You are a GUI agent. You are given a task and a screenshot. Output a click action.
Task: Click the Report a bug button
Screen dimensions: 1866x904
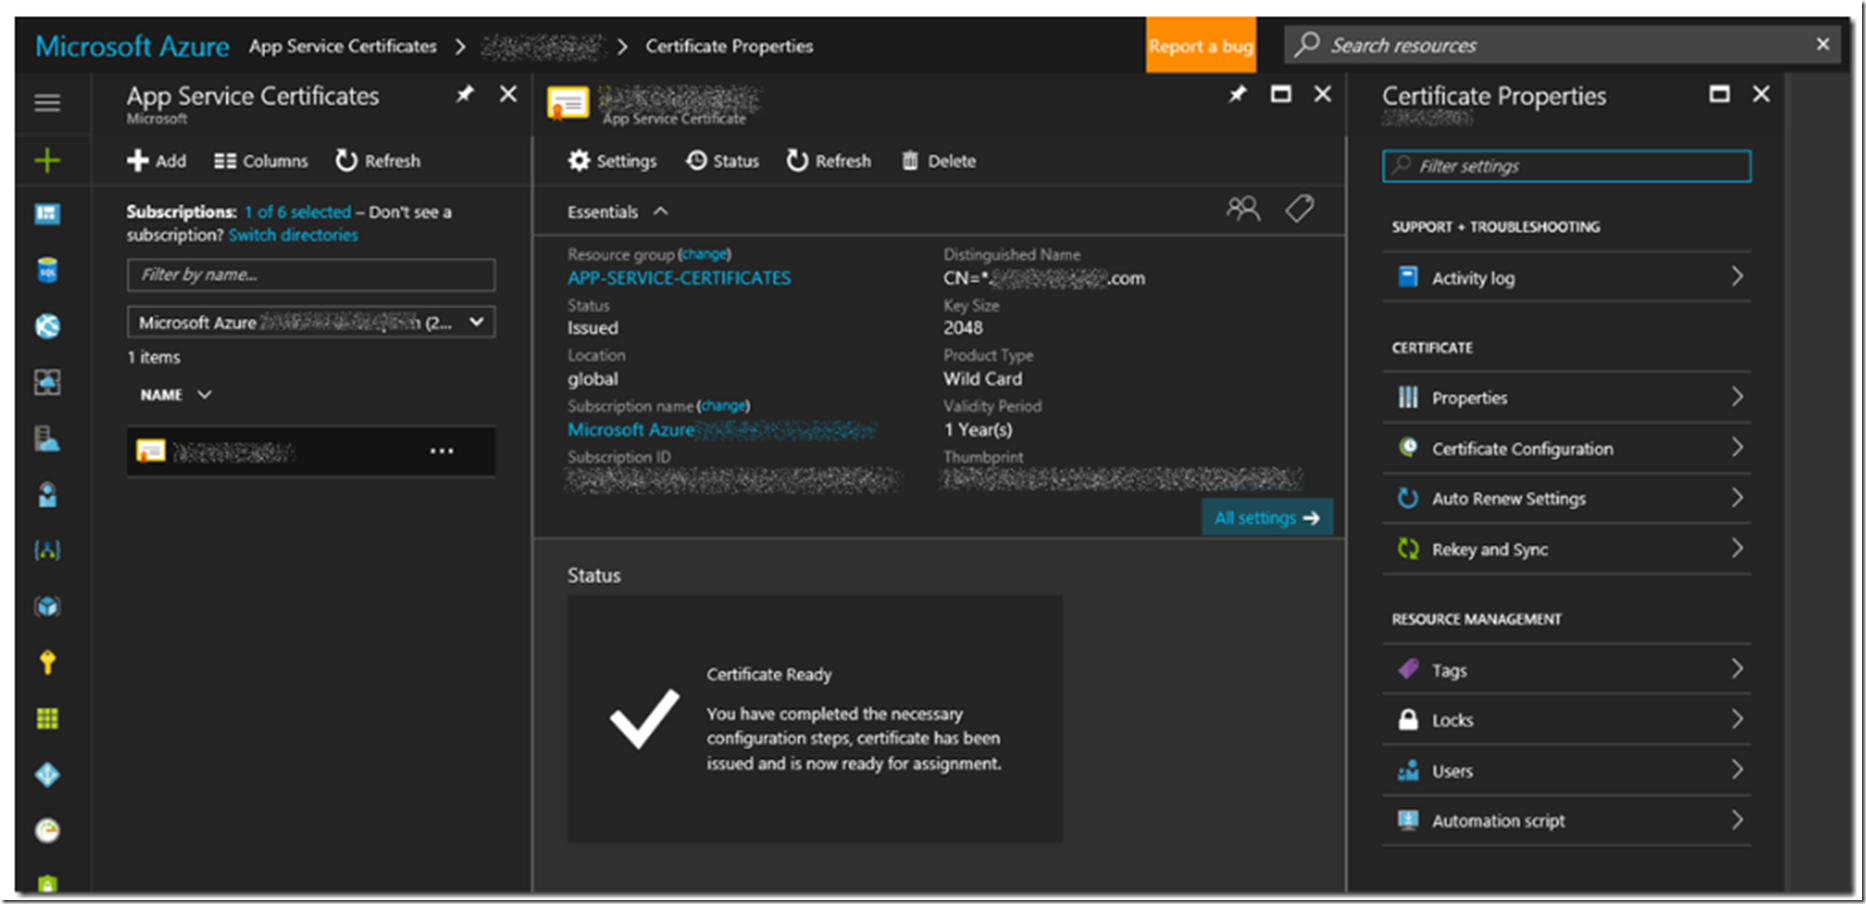(x=1200, y=45)
